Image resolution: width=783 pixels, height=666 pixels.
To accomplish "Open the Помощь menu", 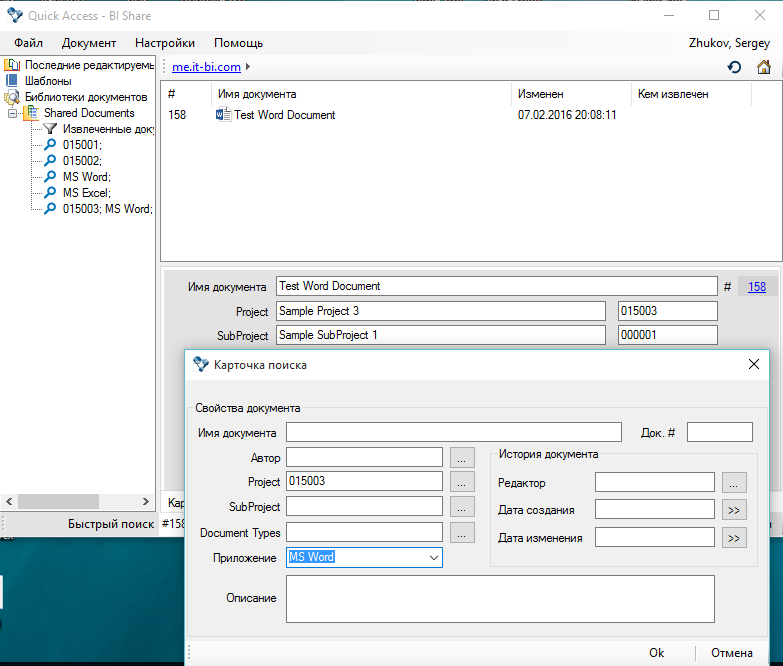I will pyautogui.click(x=238, y=43).
